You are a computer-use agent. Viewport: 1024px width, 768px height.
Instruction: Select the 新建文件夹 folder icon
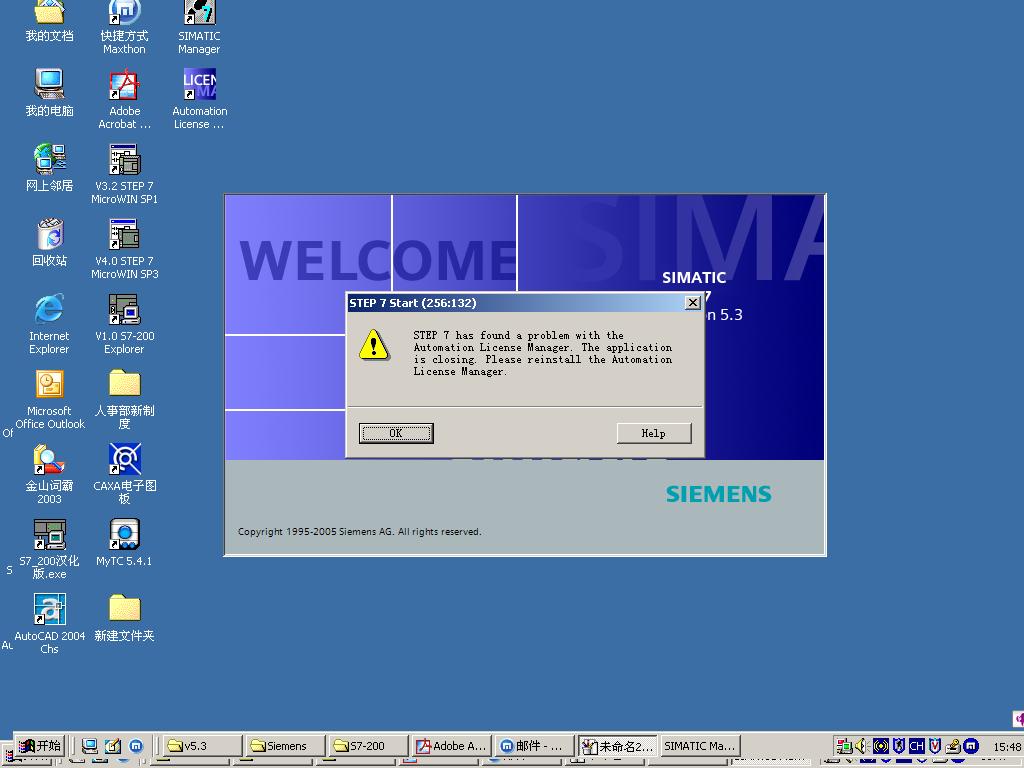124,618
